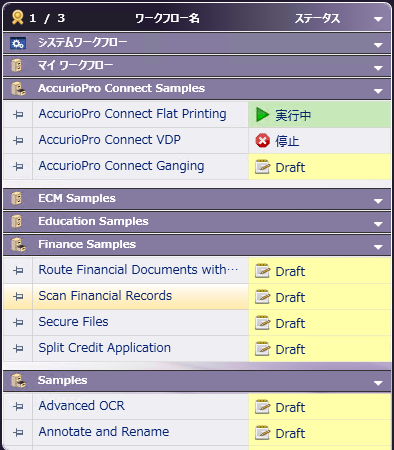Viewport: 394px width, 450px height.
Task: Click the システムワークフロー category label
Action: click(82, 43)
